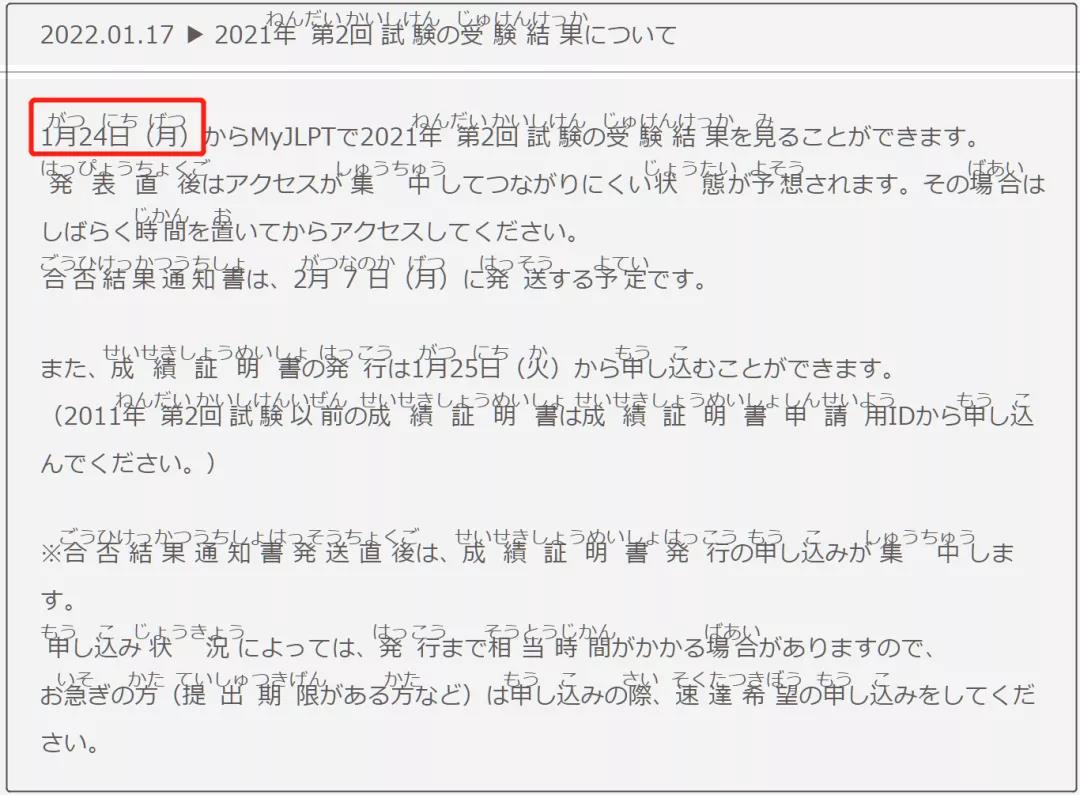This screenshot has height=795, width=1080.
Task: Click the ▶ triangle icon in the header
Action: tap(195, 34)
